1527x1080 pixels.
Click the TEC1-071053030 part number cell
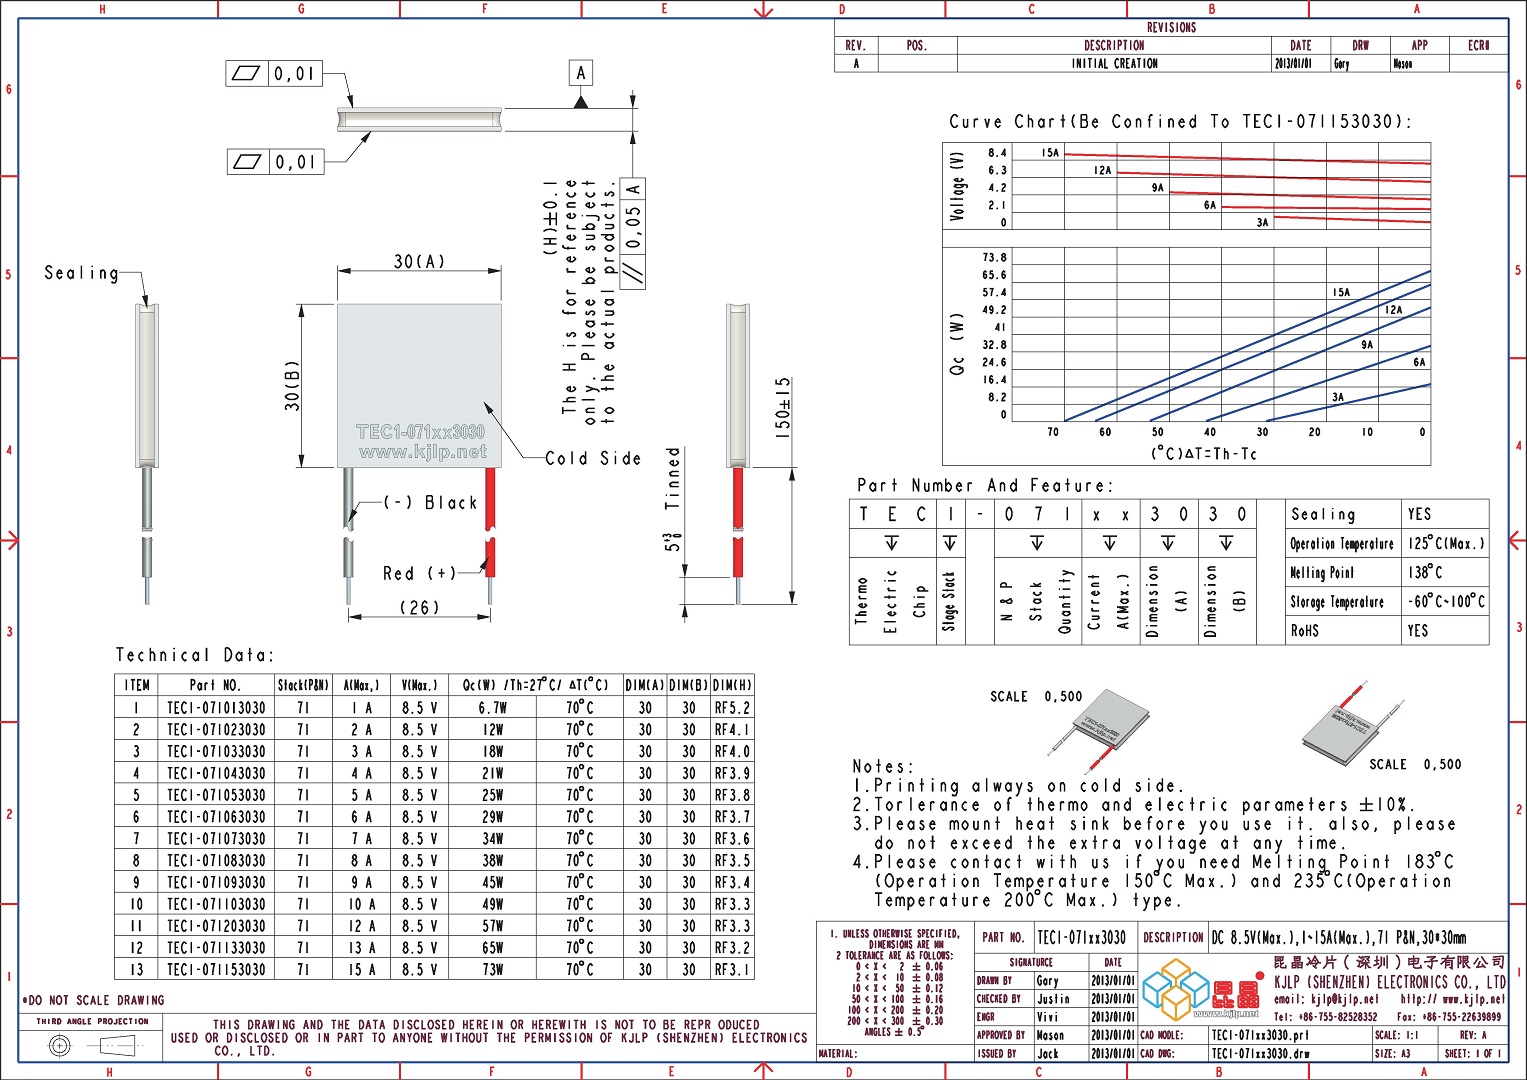pyautogui.click(x=216, y=796)
